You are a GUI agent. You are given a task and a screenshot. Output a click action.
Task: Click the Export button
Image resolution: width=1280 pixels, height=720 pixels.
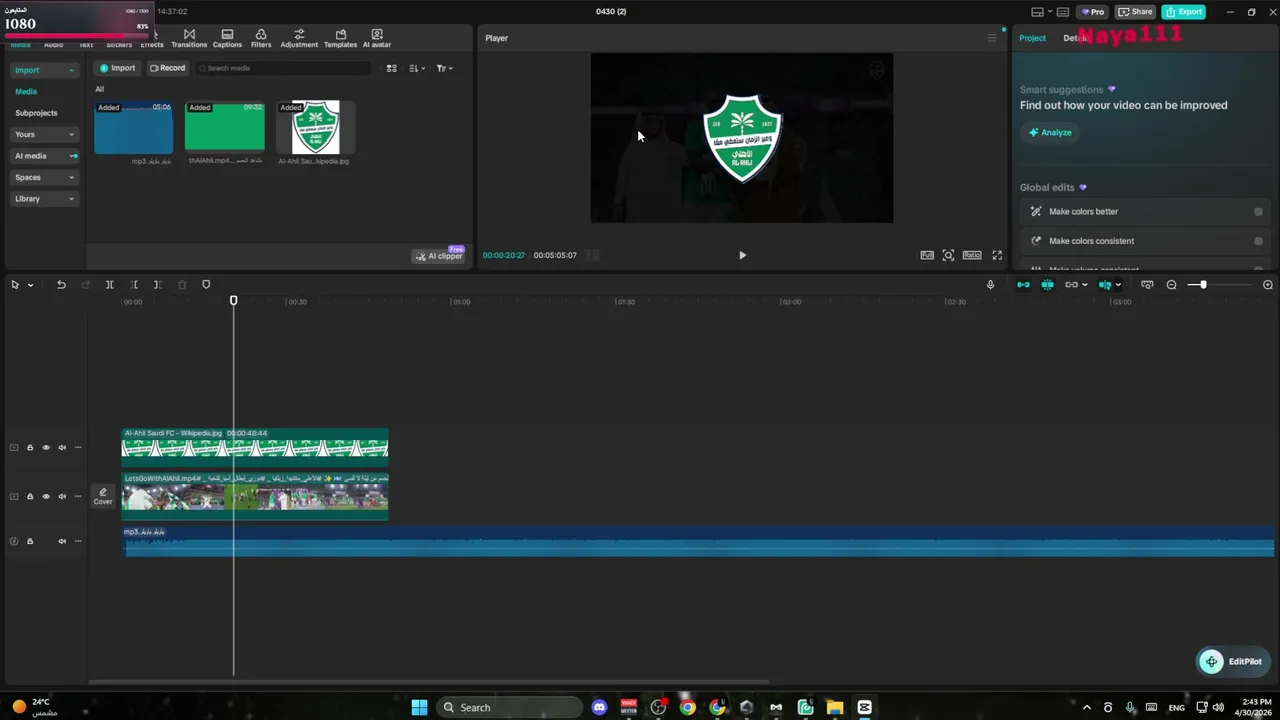[x=1184, y=12]
